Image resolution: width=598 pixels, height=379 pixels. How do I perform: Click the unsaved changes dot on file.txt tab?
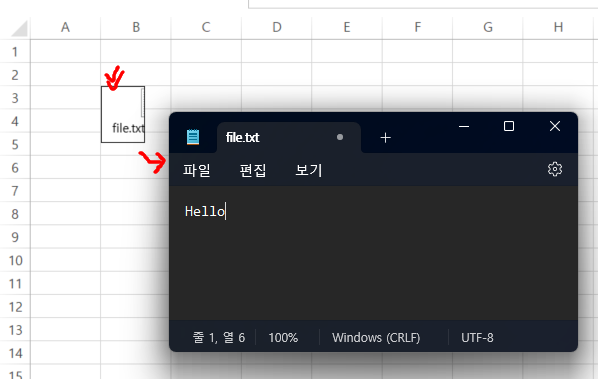tap(340, 137)
